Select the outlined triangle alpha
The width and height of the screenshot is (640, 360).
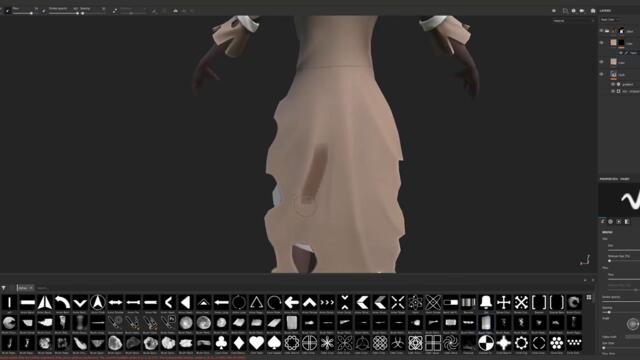click(x=256, y=302)
